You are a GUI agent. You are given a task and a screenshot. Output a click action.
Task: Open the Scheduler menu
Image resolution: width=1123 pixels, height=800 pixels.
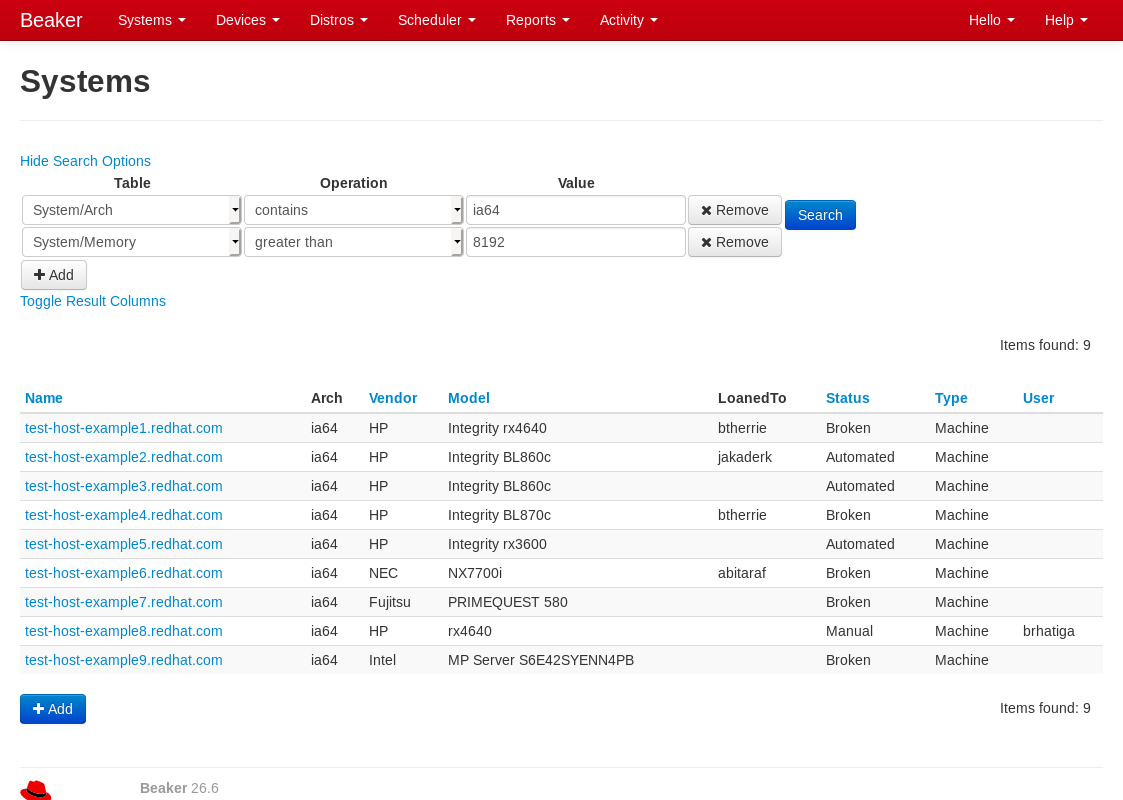click(437, 20)
